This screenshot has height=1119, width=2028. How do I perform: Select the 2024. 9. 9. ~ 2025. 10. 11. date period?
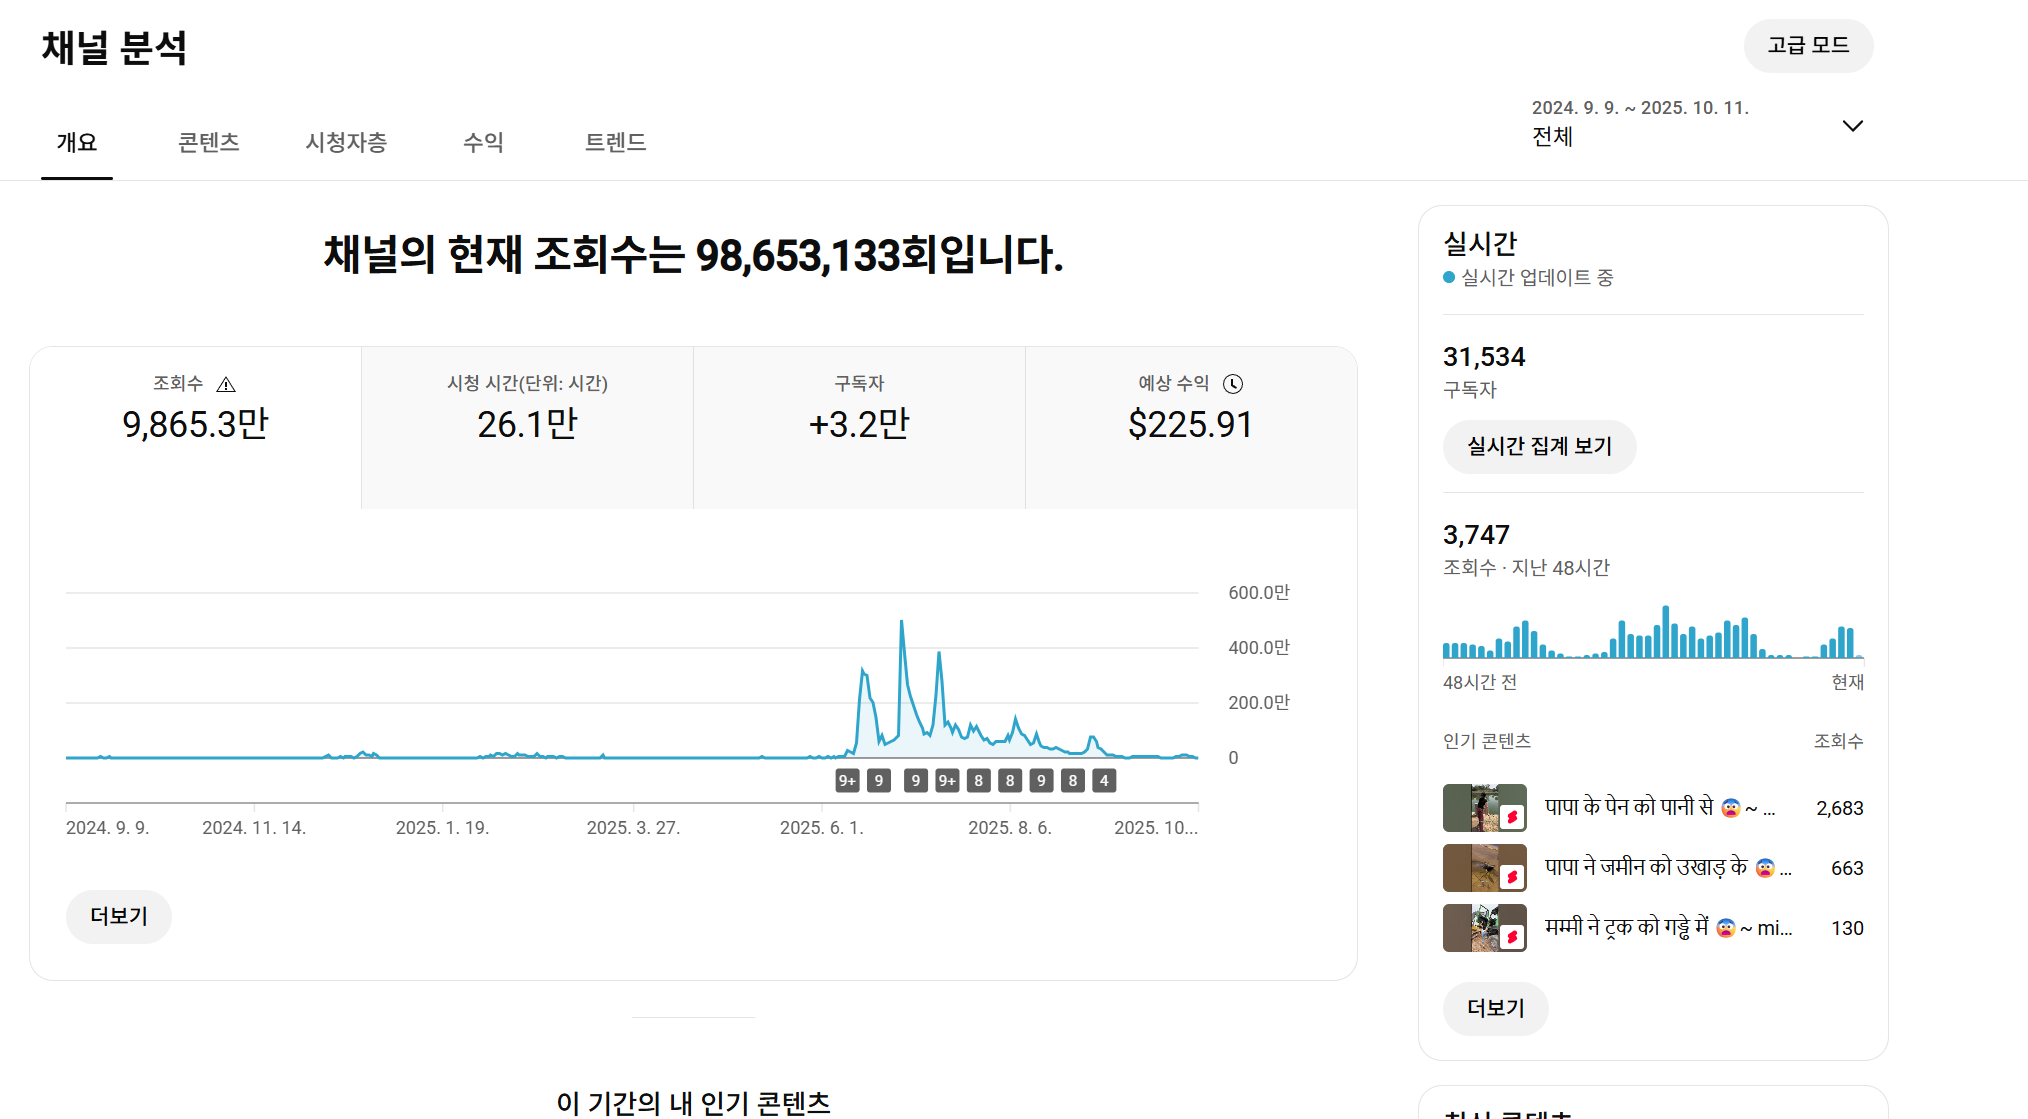coord(1640,122)
